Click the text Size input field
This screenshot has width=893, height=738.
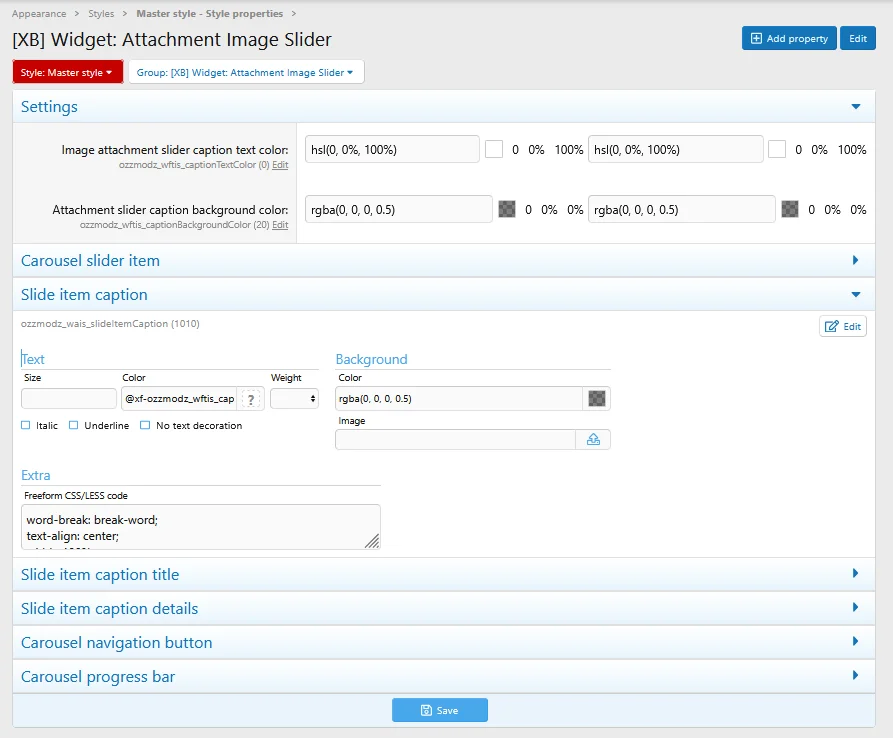(69, 399)
